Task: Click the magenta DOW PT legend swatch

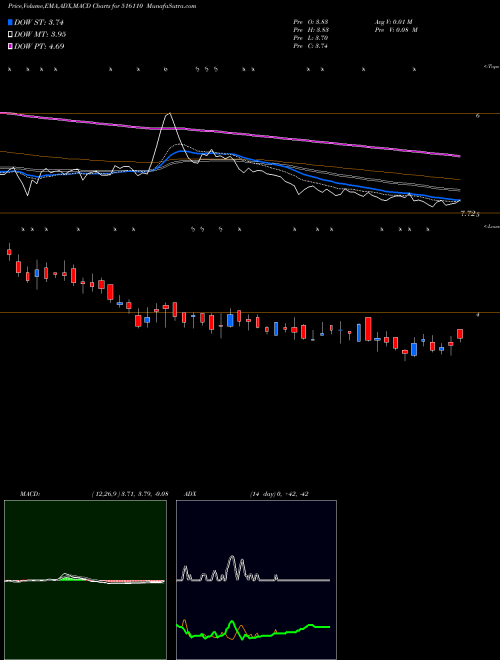Action: tap(10, 46)
